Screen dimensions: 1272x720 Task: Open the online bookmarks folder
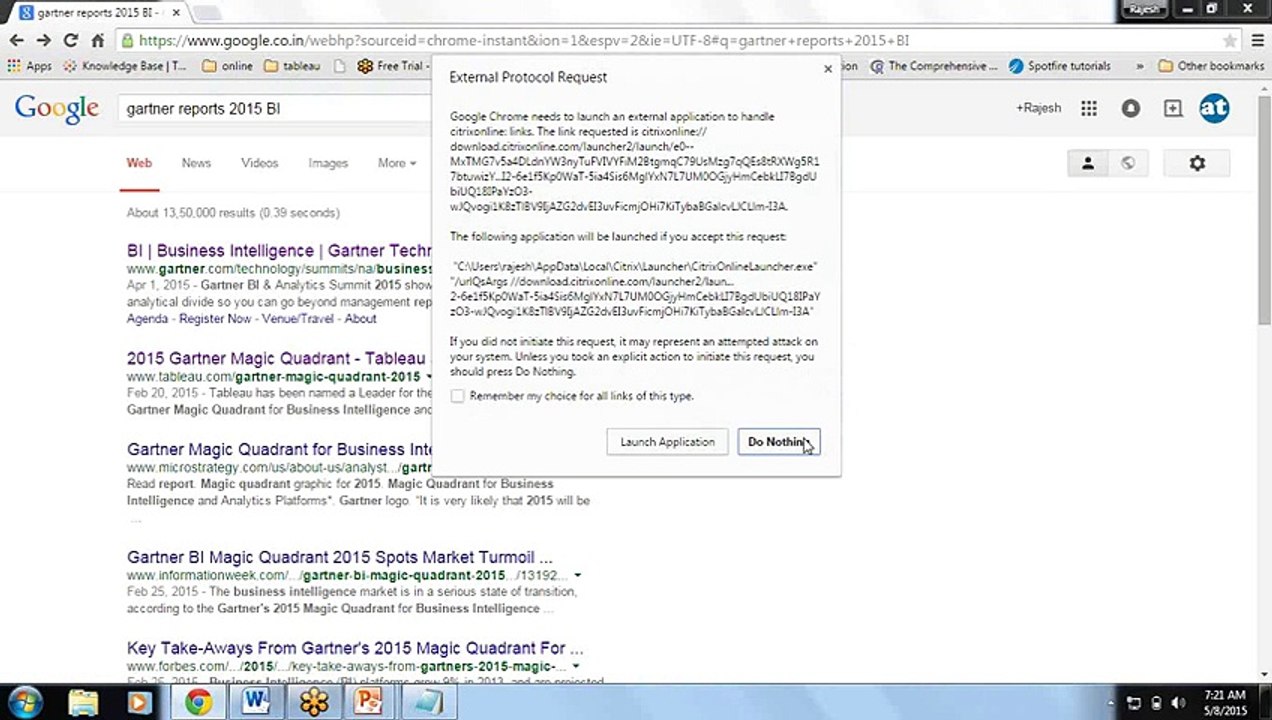click(x=227, y=66)
